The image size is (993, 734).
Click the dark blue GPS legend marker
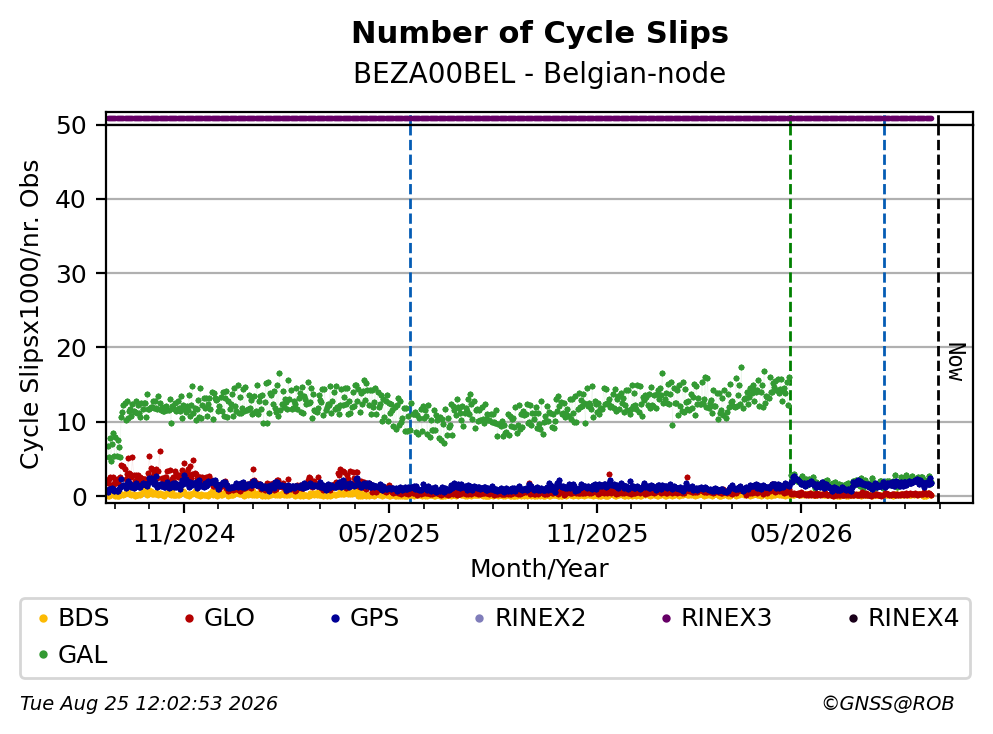pos(336,618)
